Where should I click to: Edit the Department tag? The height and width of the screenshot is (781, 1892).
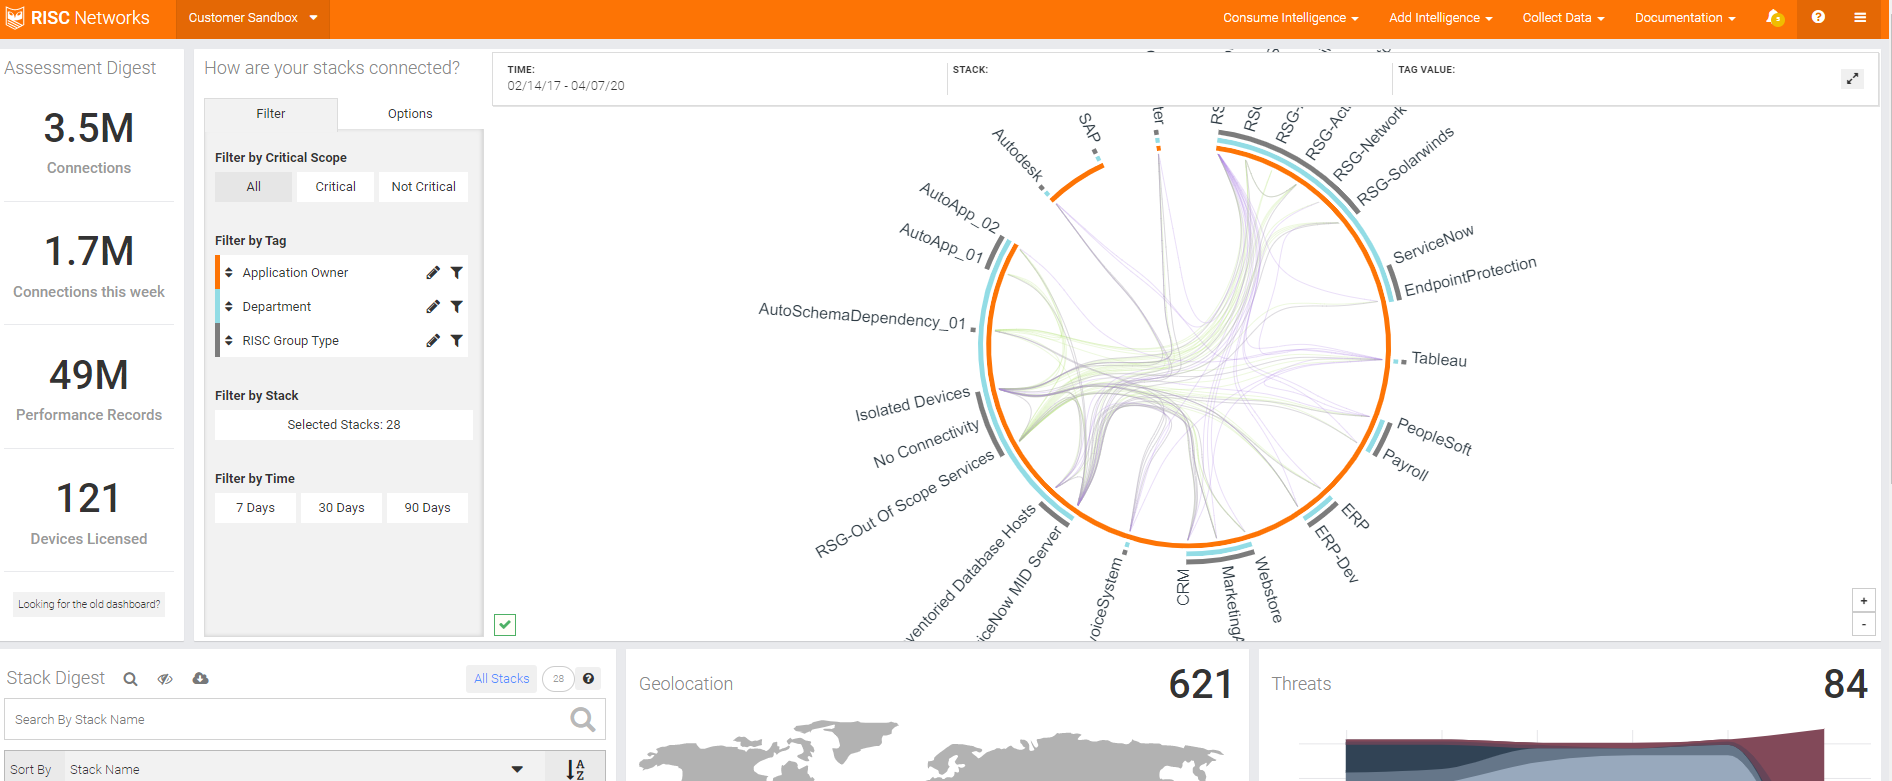[433, 307]
